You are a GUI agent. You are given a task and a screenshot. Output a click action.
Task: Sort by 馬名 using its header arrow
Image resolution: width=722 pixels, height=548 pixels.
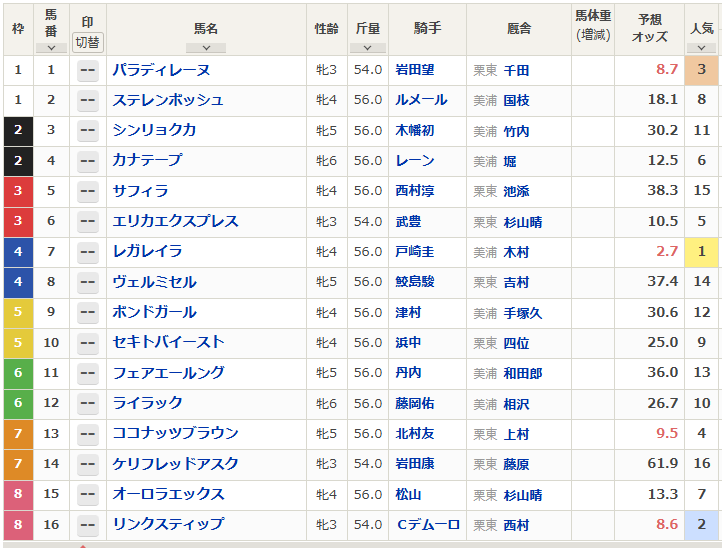(206, 47)
